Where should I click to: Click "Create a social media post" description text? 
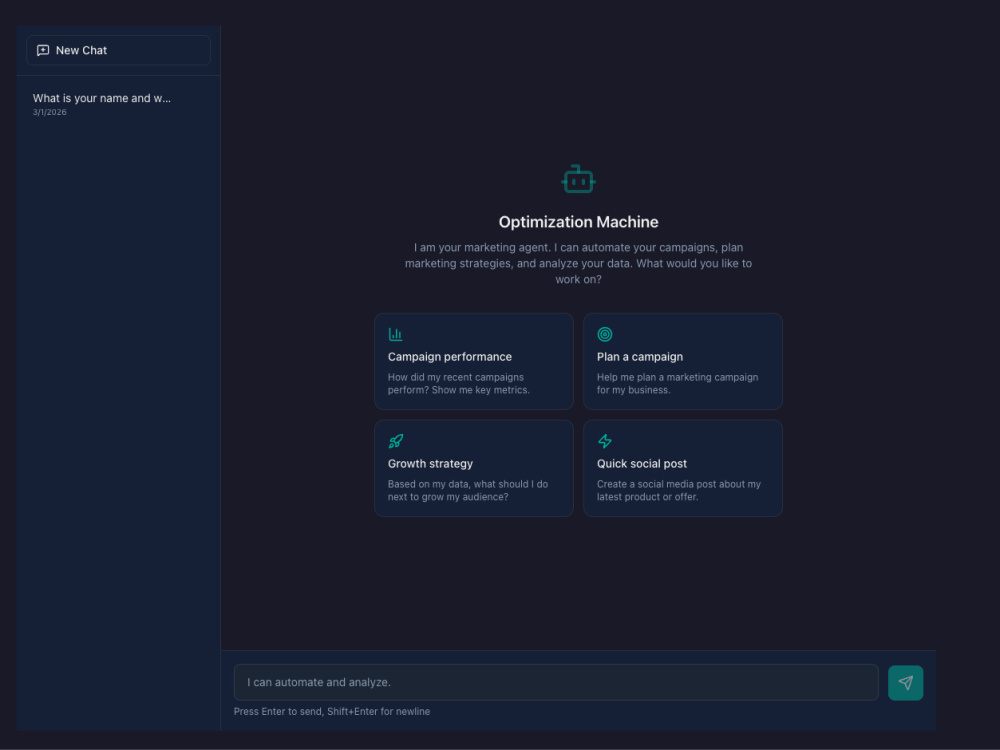679,490
